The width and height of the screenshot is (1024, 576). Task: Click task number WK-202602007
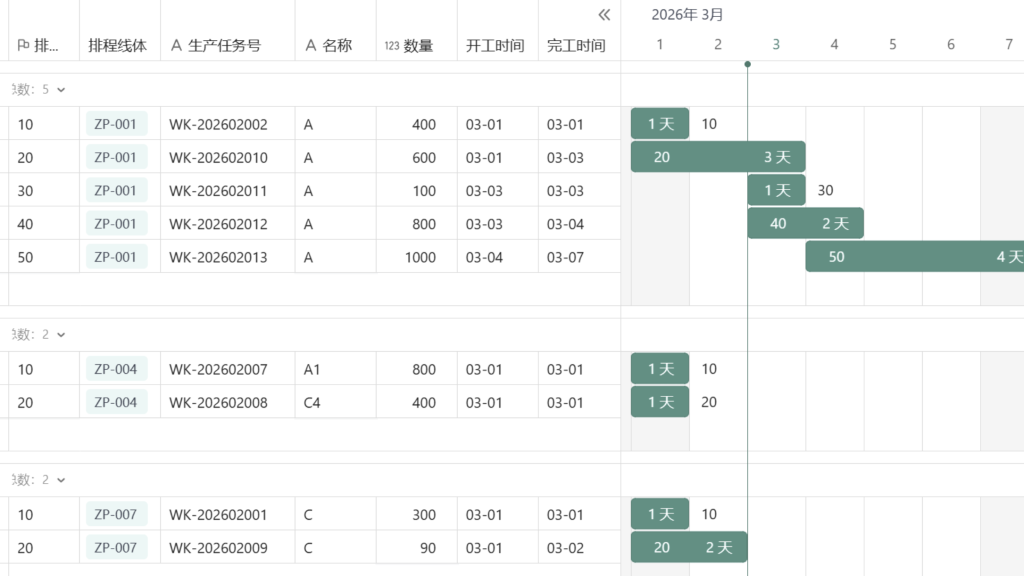[x=218, y=370]
